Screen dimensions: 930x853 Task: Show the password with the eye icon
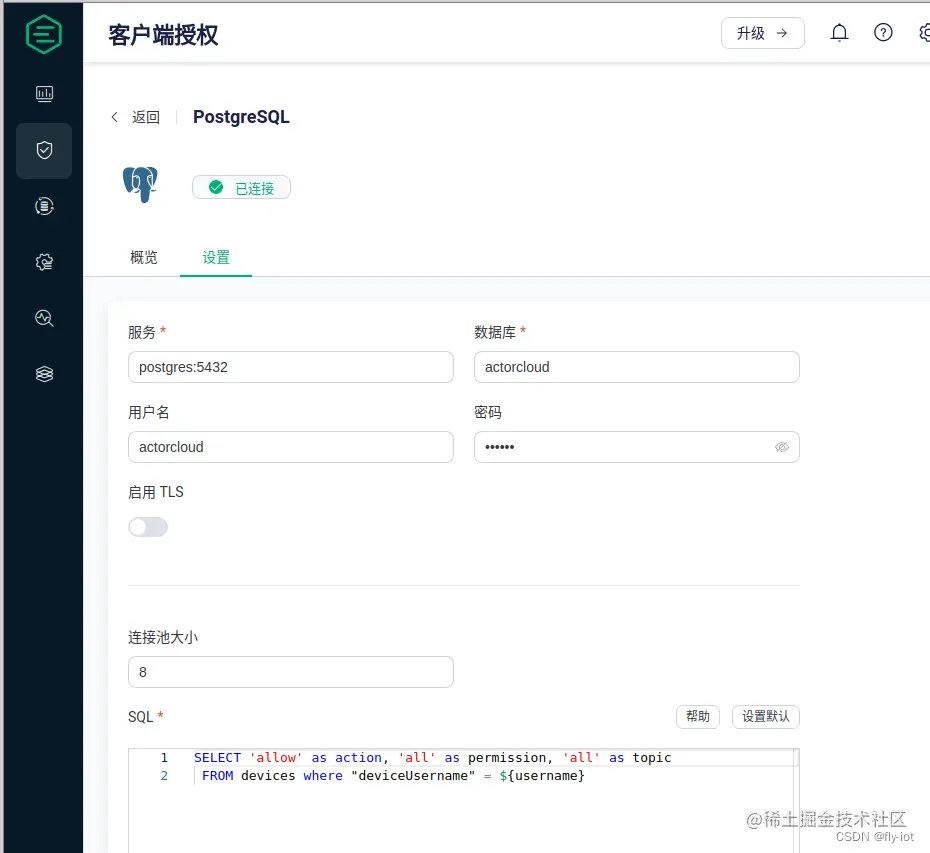pos(782,447)
